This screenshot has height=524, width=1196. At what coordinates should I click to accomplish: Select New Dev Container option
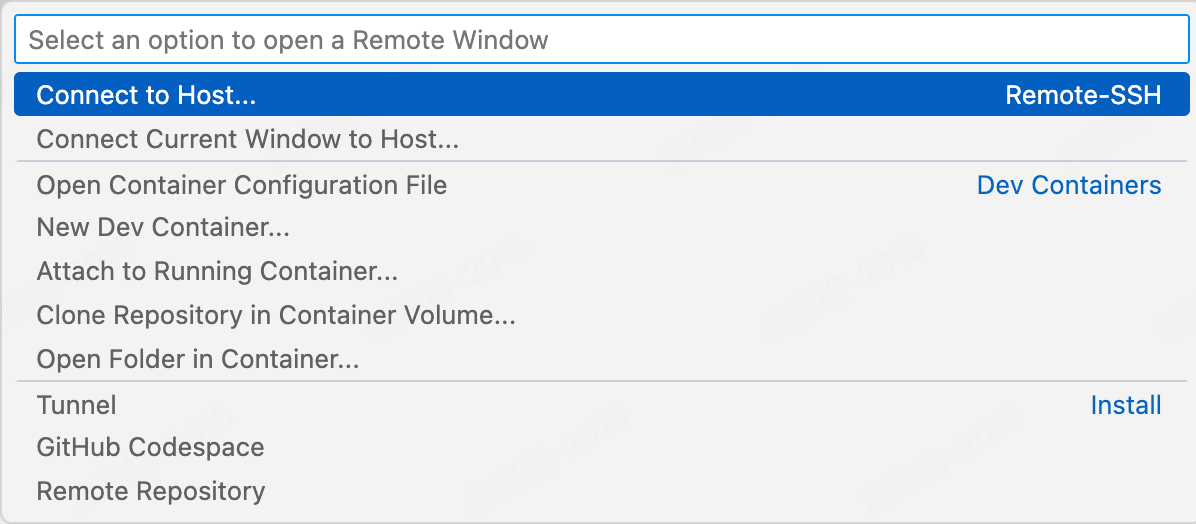pos(163,228)
